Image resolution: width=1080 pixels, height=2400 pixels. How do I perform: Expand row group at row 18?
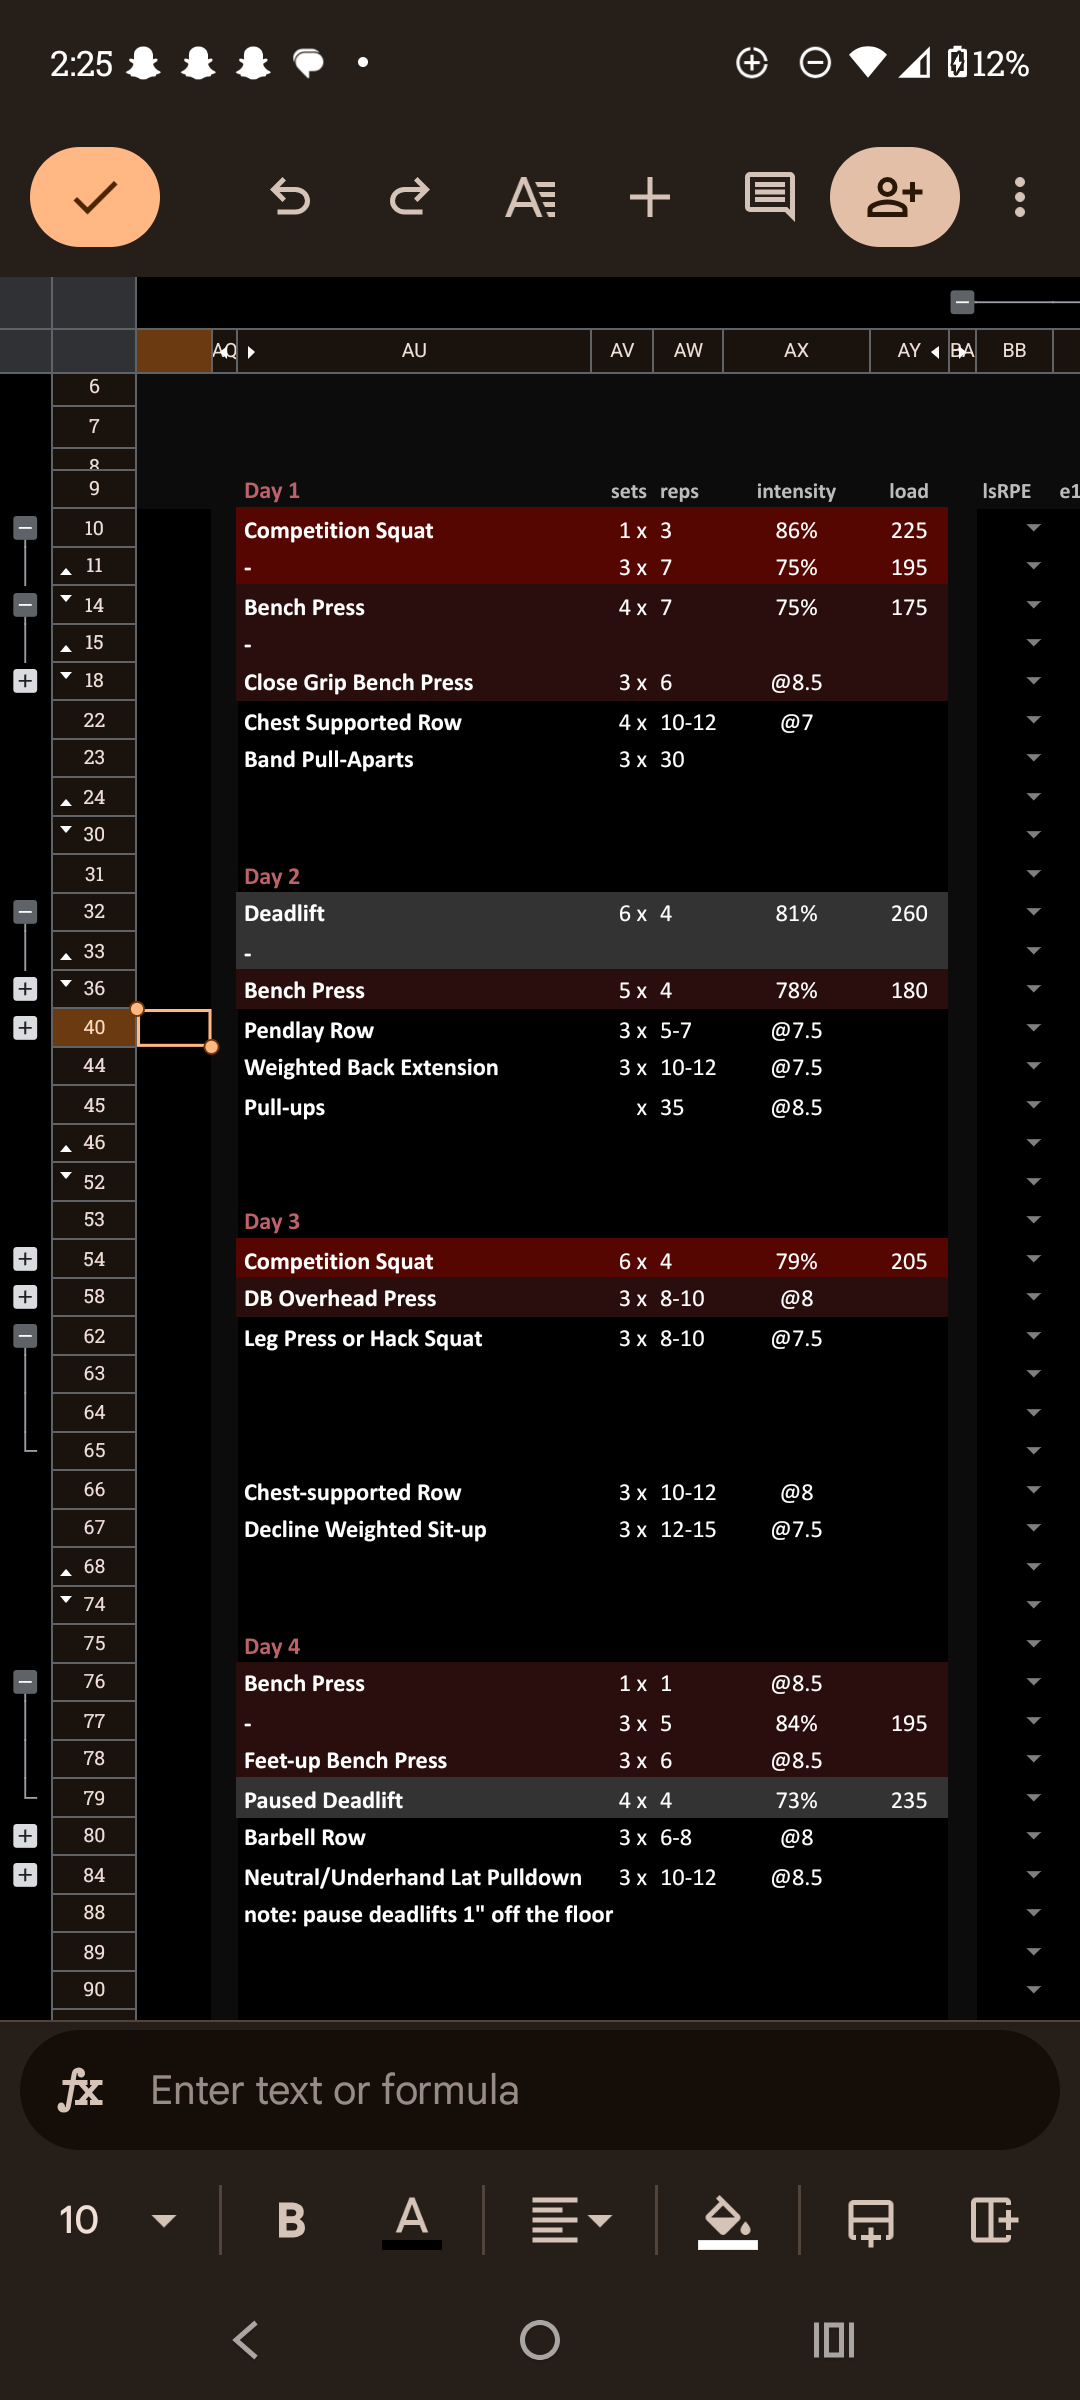(x=25, y=681)
